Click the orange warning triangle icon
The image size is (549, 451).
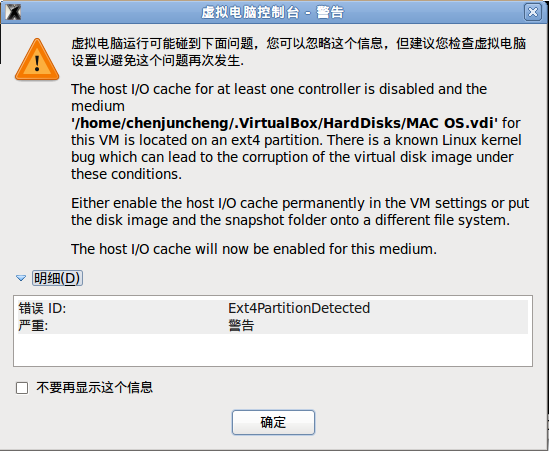click(37, 60)
